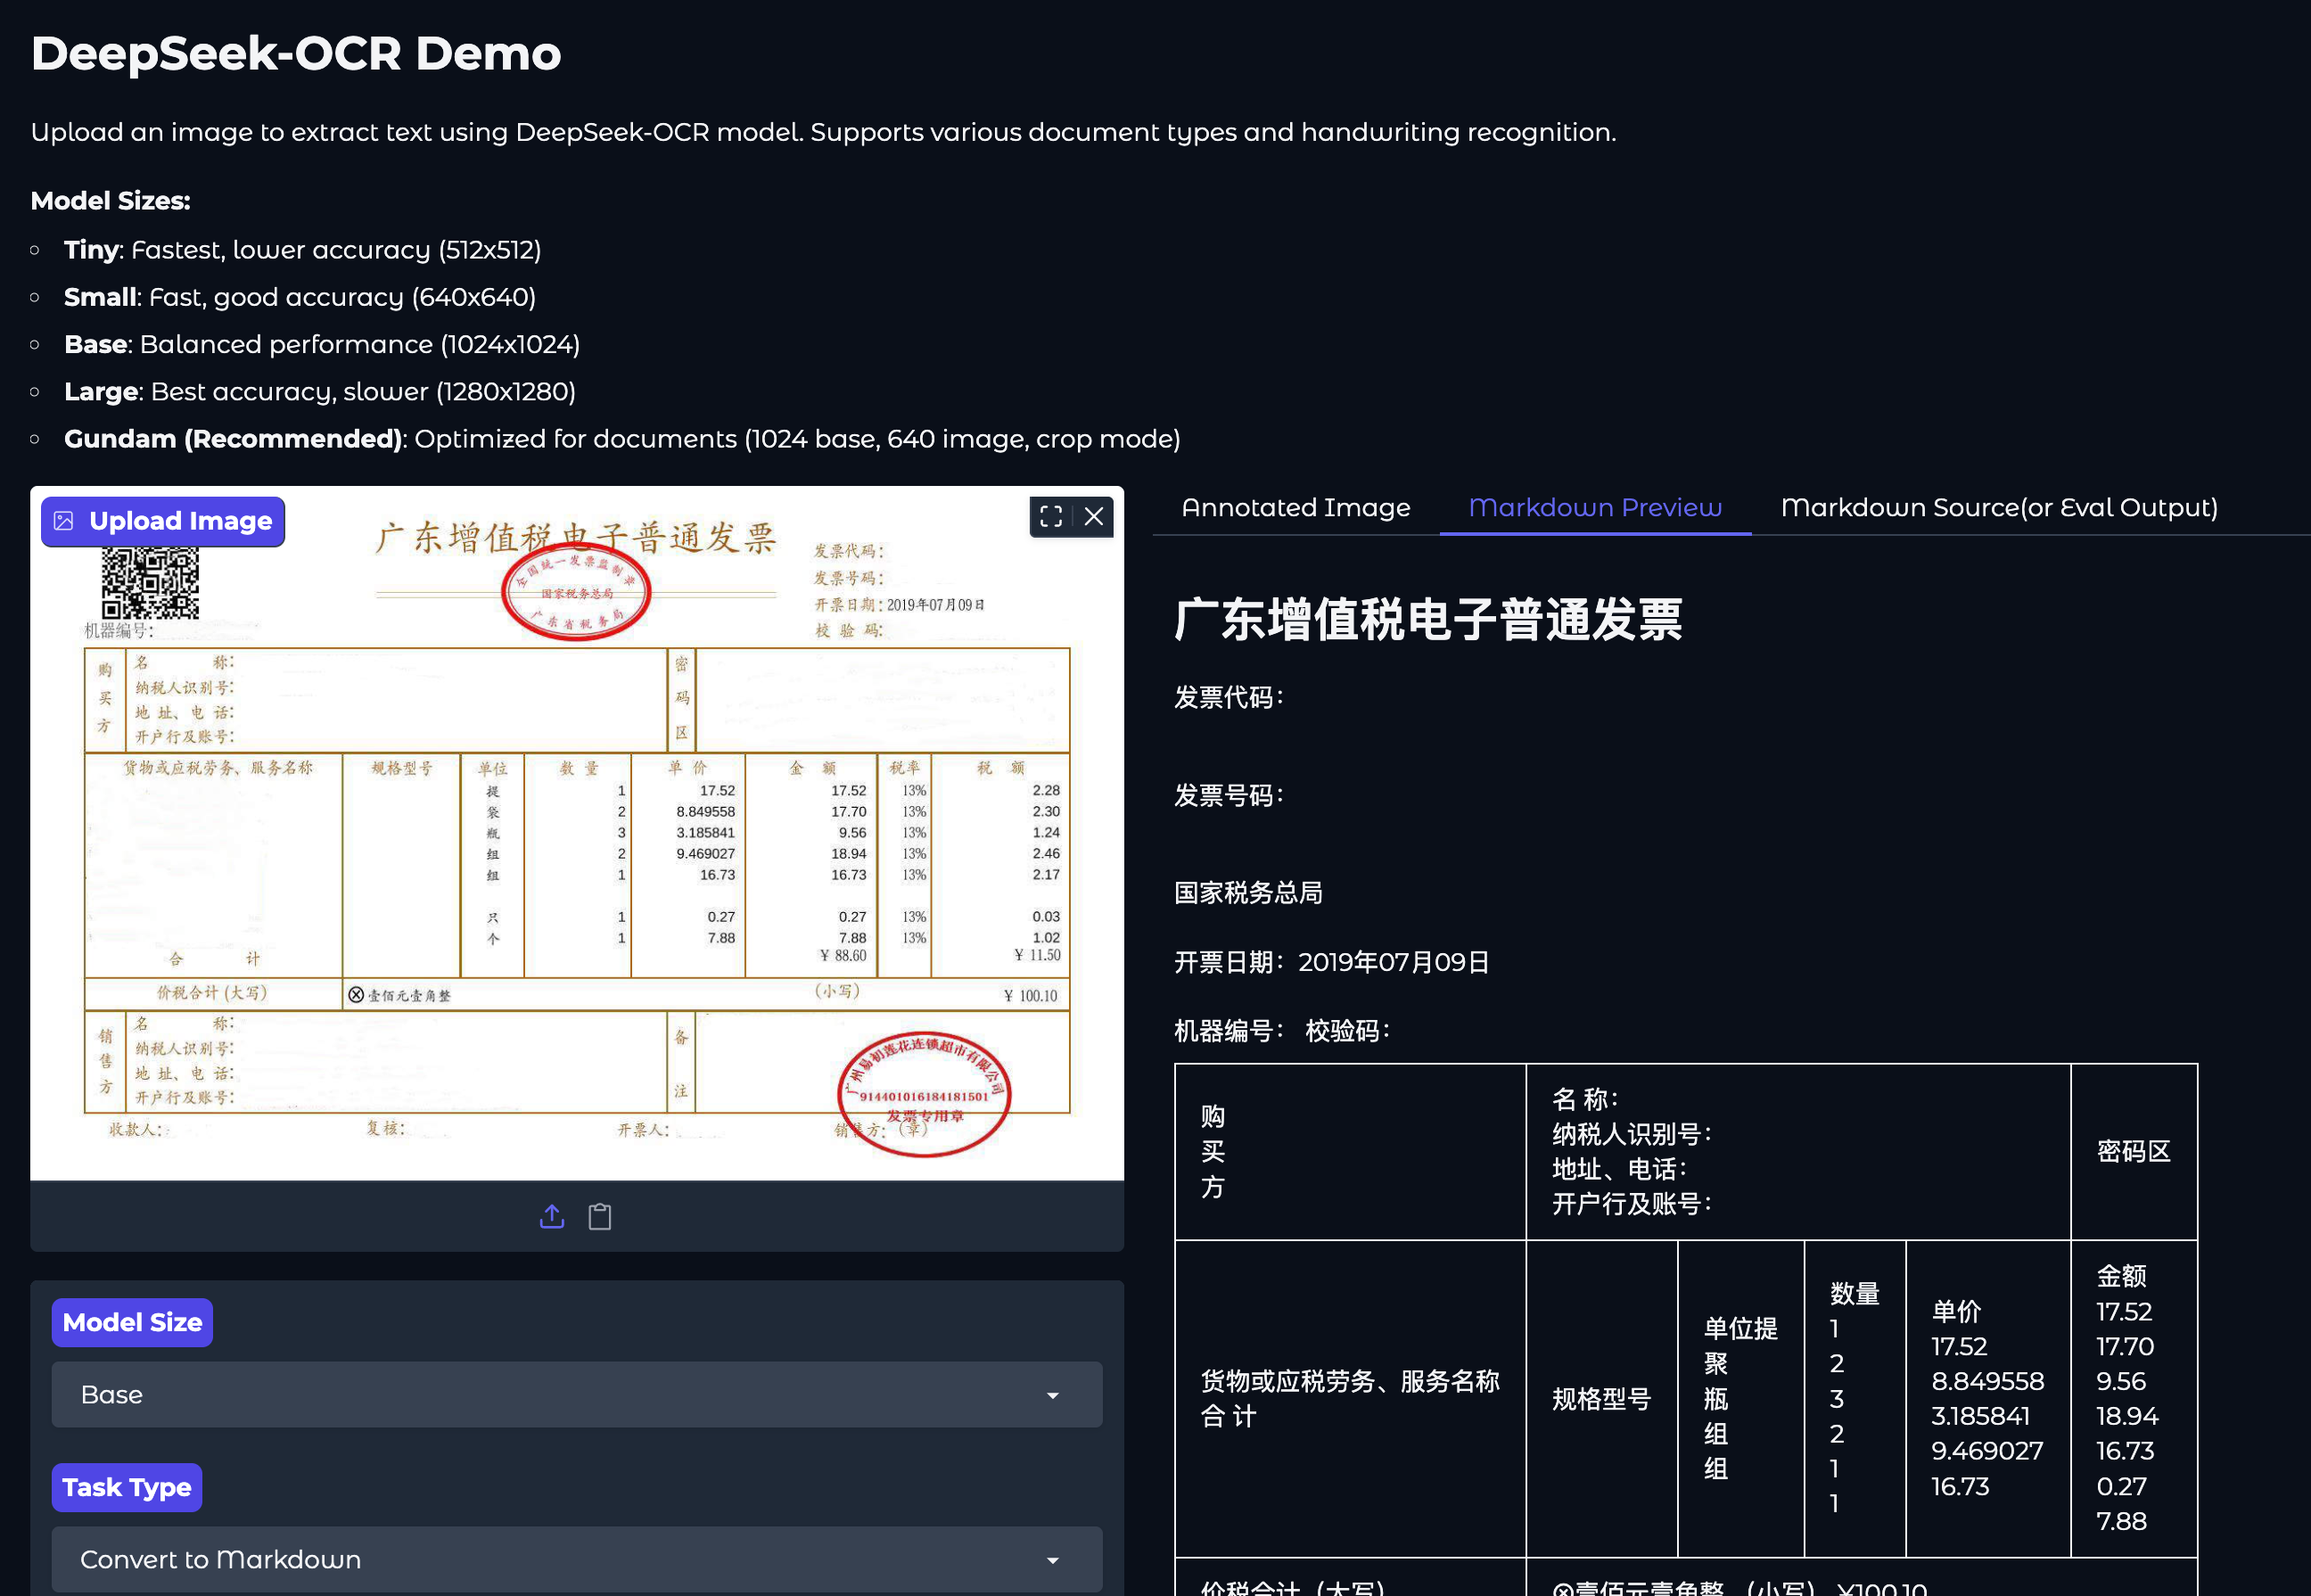Click the Base value in Model Size field

pos(112,1394)
